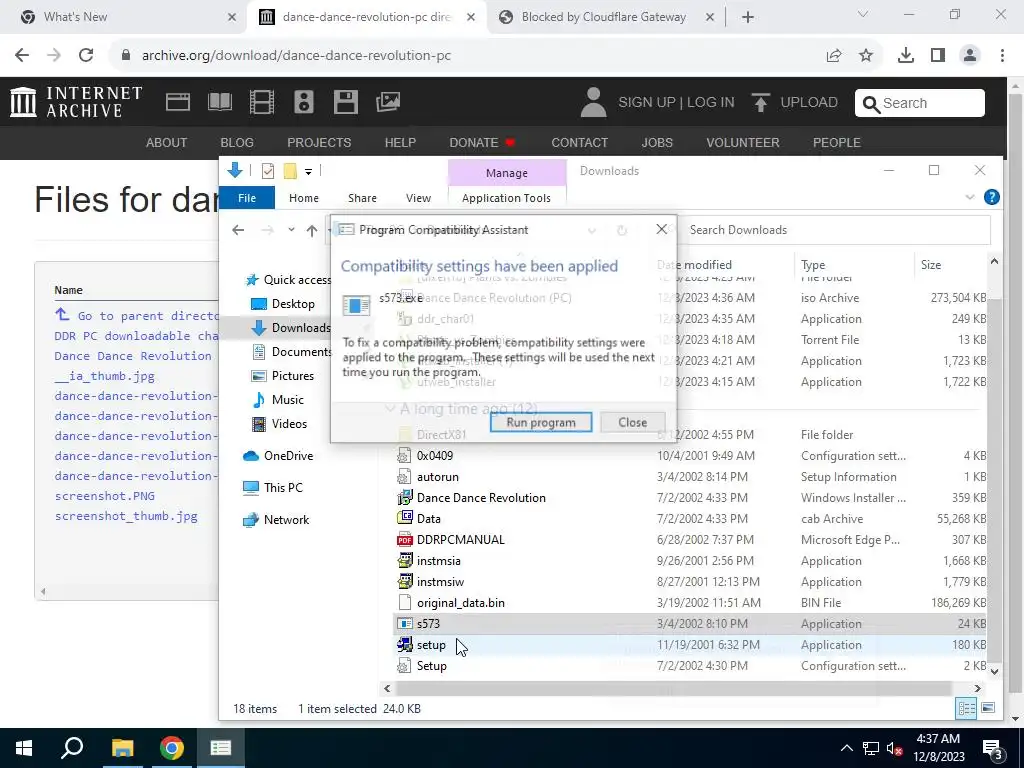The image size is (1024, 768).
Task: Click the Internet Archive logo
Action: pos(76,102)
